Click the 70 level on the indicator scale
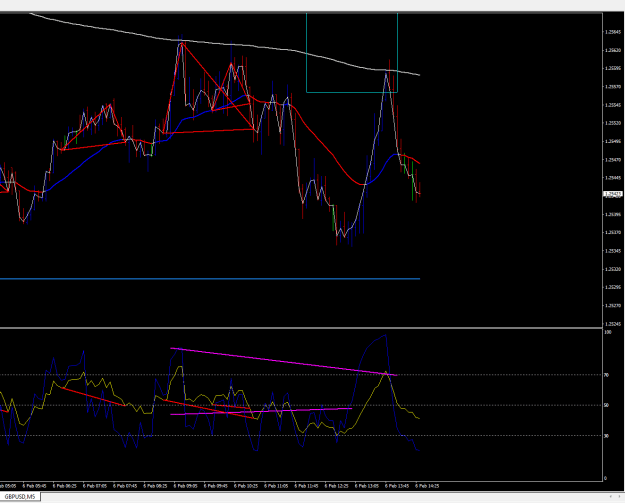Viewport: 625px width, 503px height. [x=607, y=375]
